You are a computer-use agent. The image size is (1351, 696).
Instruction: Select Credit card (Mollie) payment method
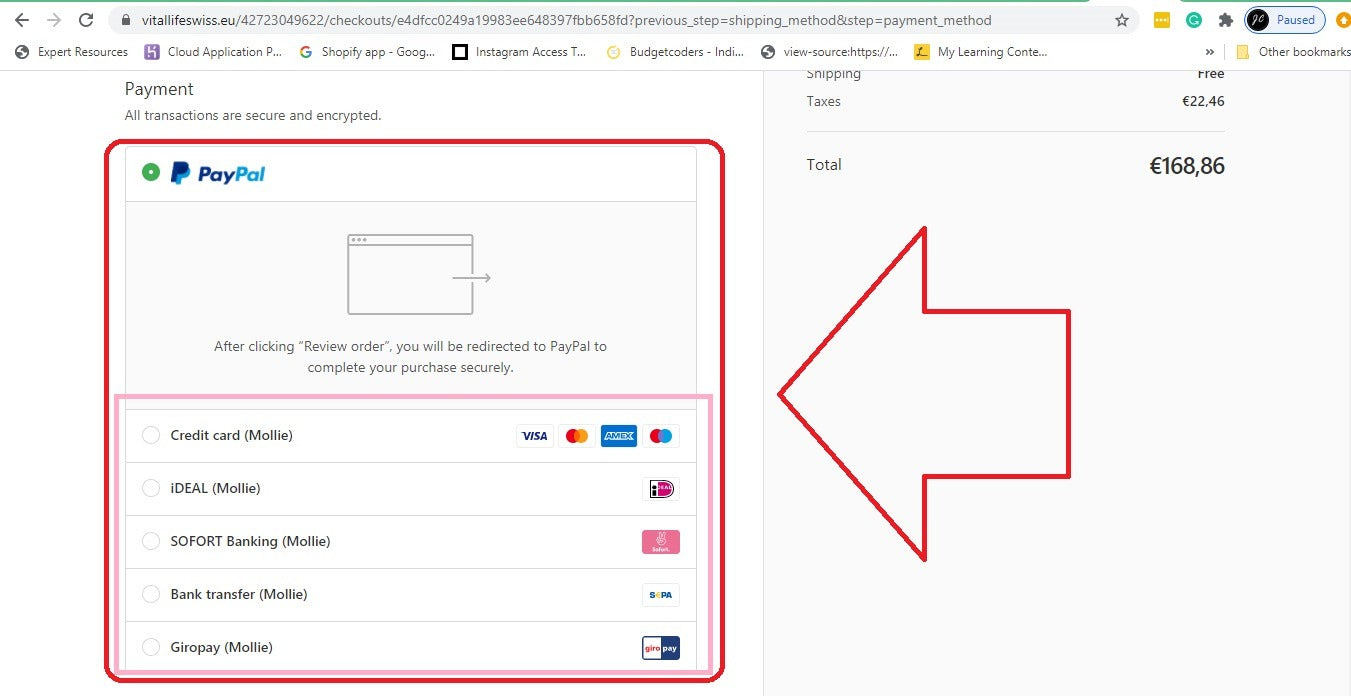pyautogui.click(x=151, y=435)
